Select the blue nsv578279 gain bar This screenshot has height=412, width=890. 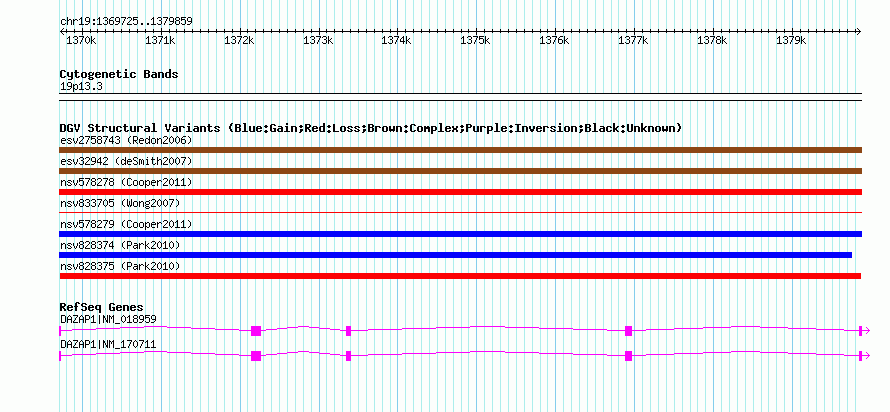coord(460,234)
